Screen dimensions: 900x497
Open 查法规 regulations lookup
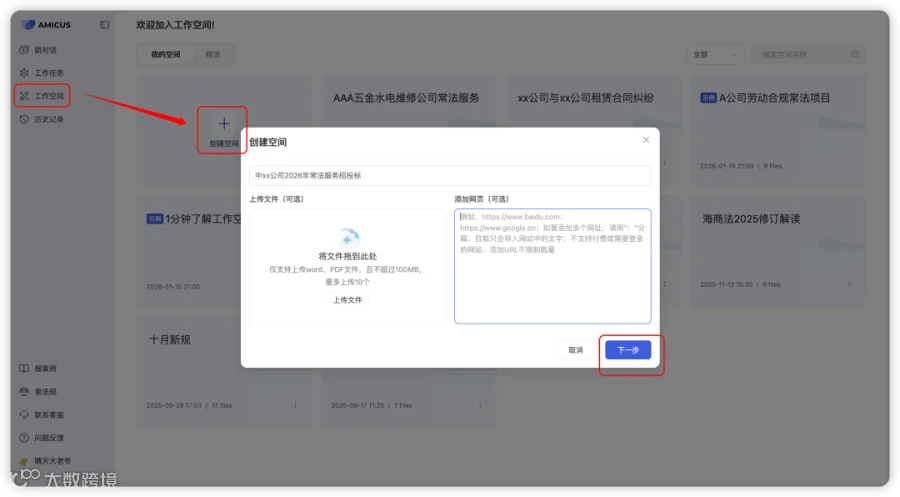[x=38, y=391]
